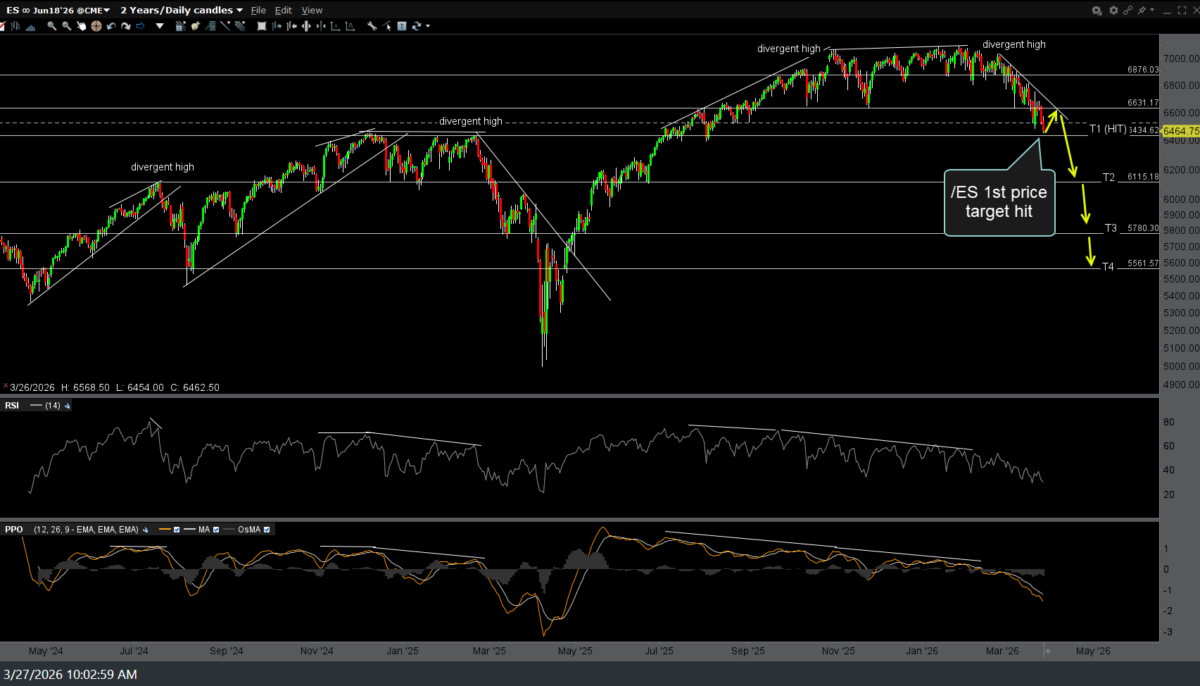Activate the crosshair cursor tool
This screenshot has width=1200, height=686.
point(96,26)
